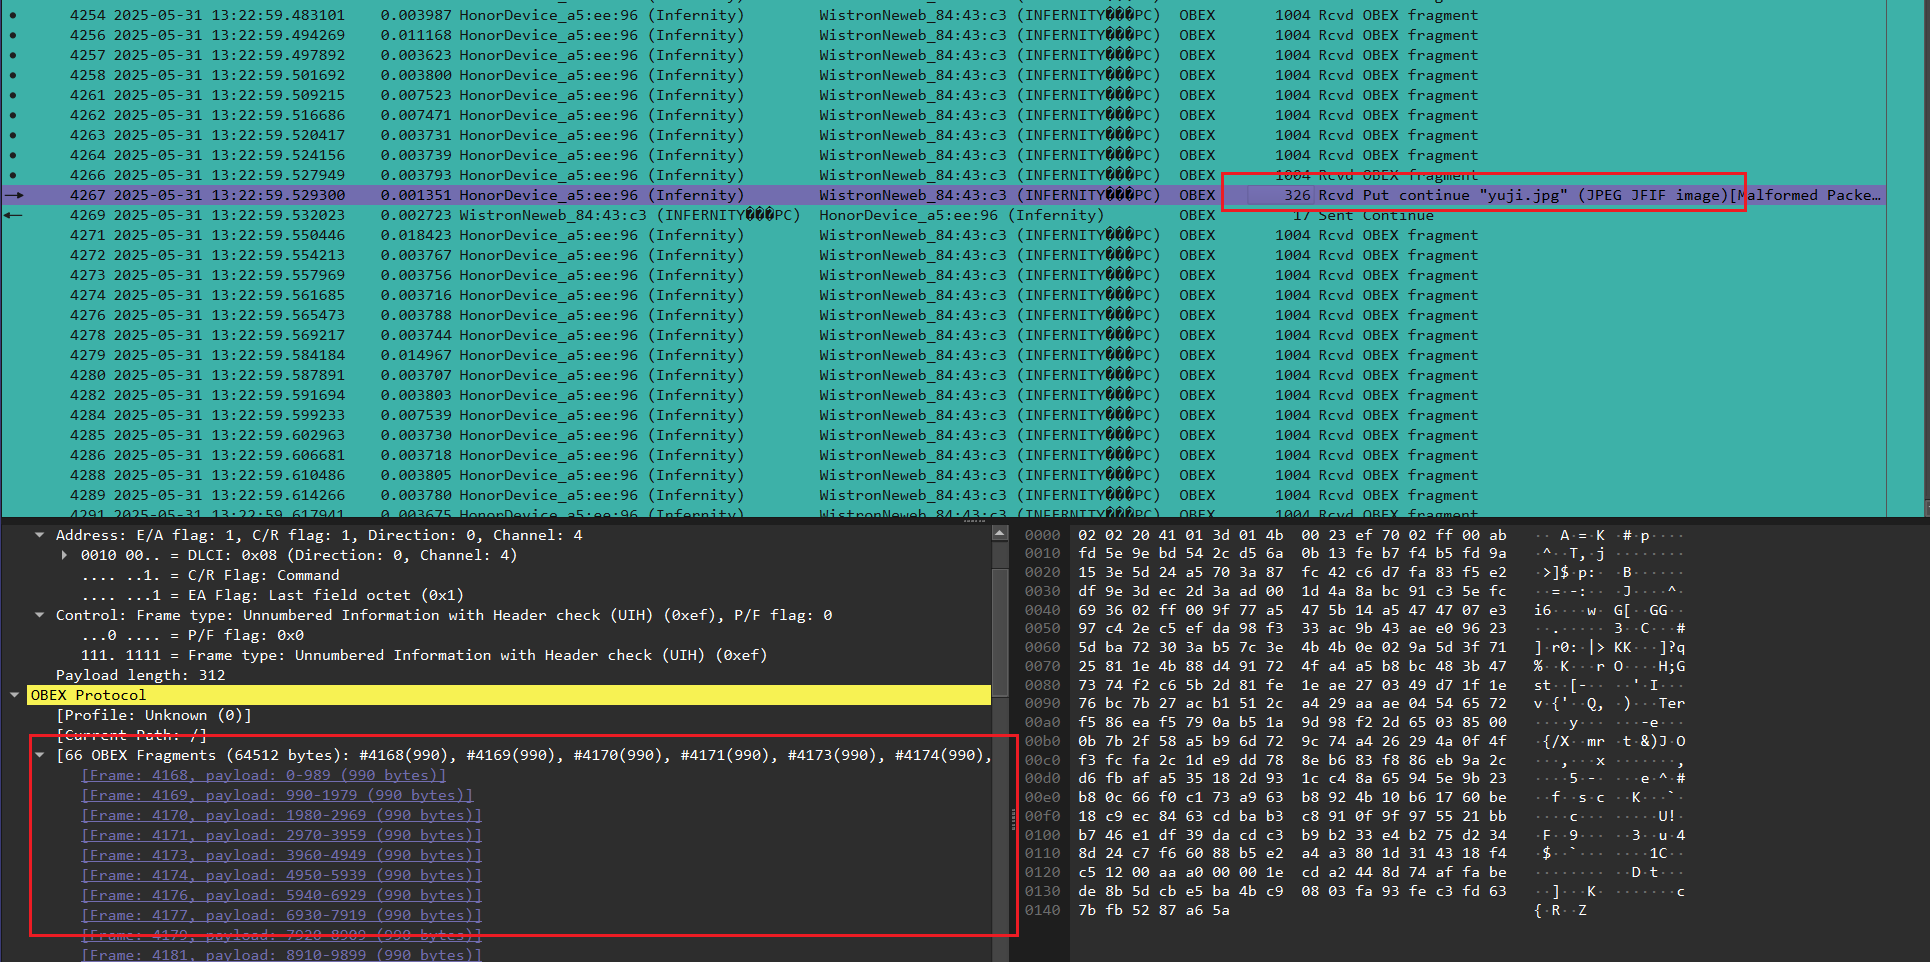Viewport: 1930px width, 962px height.
Task: Expand the DLCI 0x08 subtree arrow
Action: (x=65, y=555)
